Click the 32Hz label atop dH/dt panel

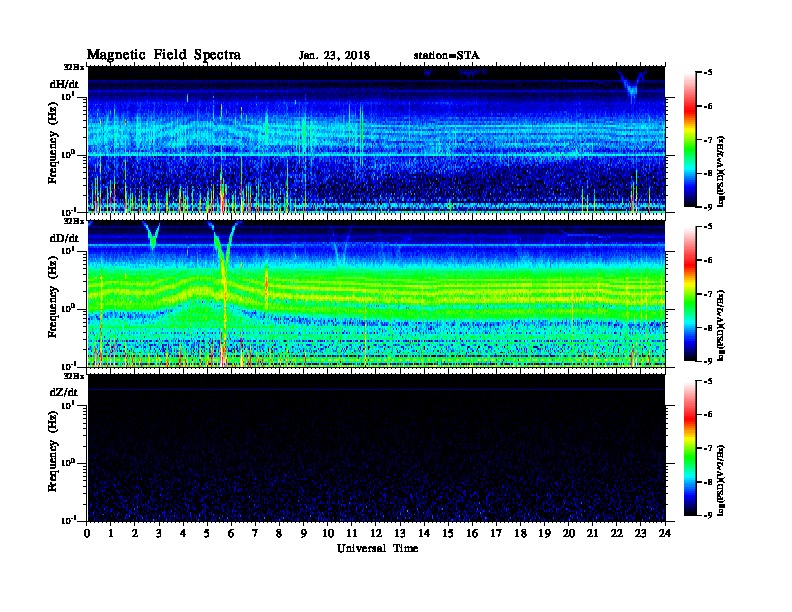(x=74, y=67)
